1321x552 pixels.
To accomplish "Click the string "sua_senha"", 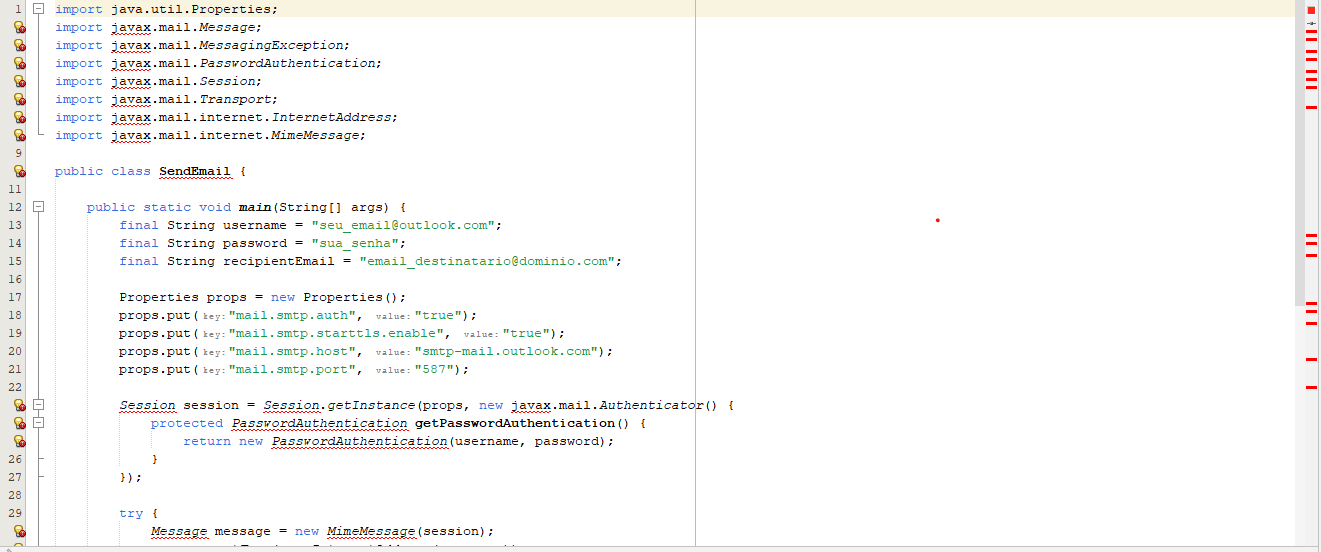I will (x=355, y=243).
